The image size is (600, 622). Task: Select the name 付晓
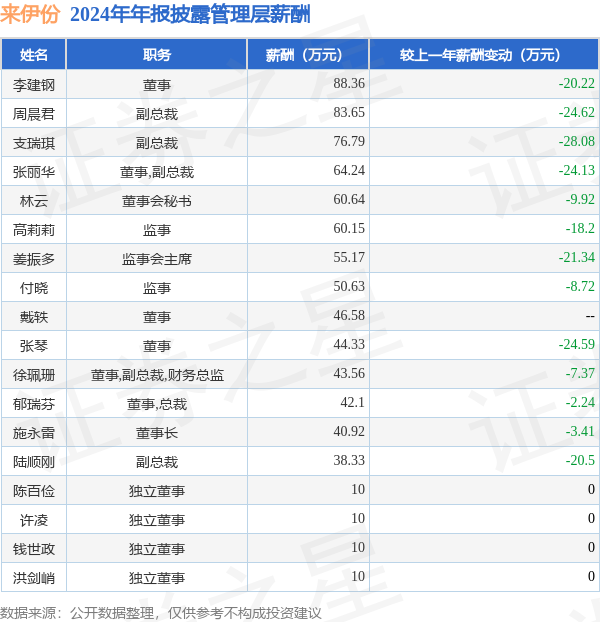(34, 288)
